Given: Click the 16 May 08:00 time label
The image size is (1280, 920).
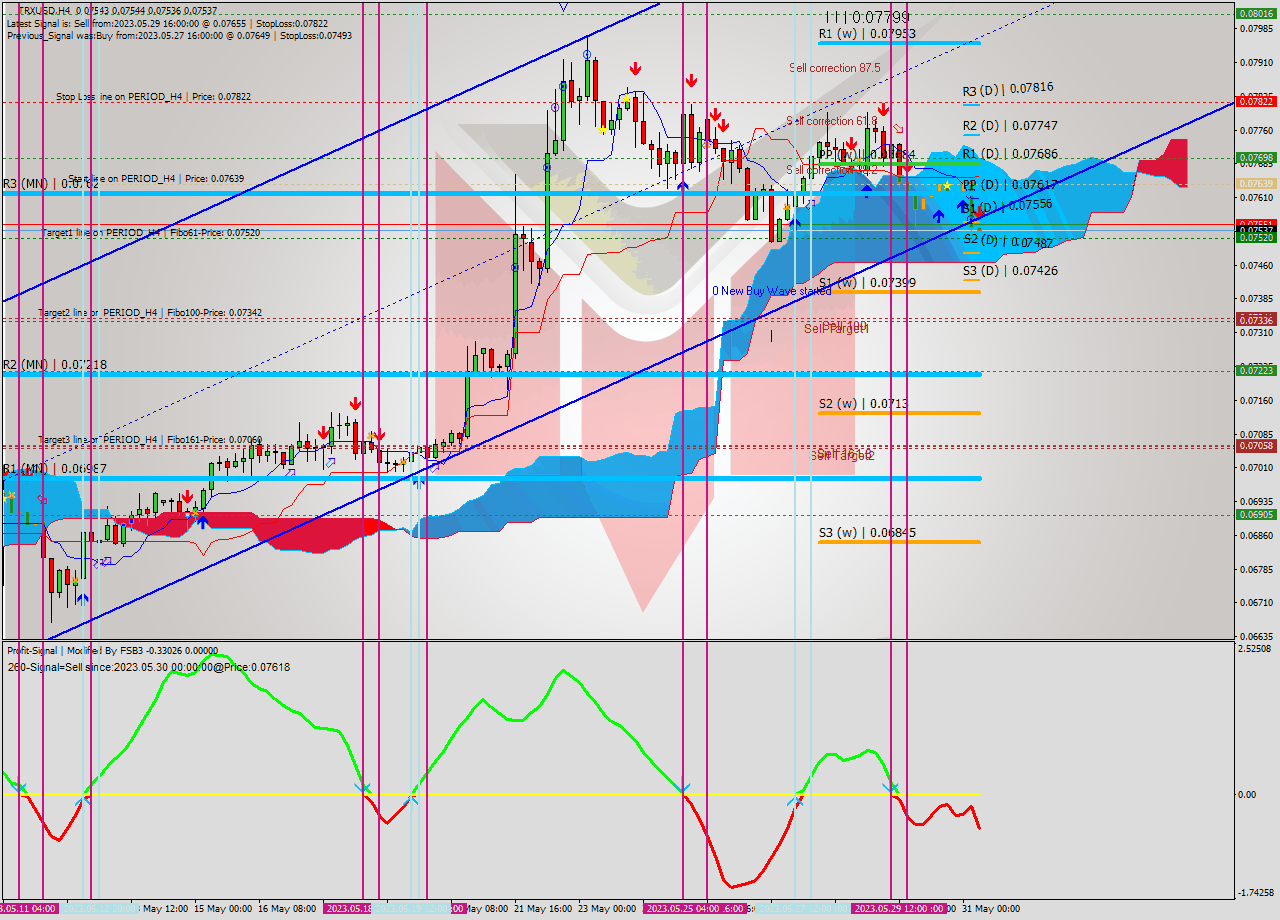Looking at the screenshot, I should (287, 909).
